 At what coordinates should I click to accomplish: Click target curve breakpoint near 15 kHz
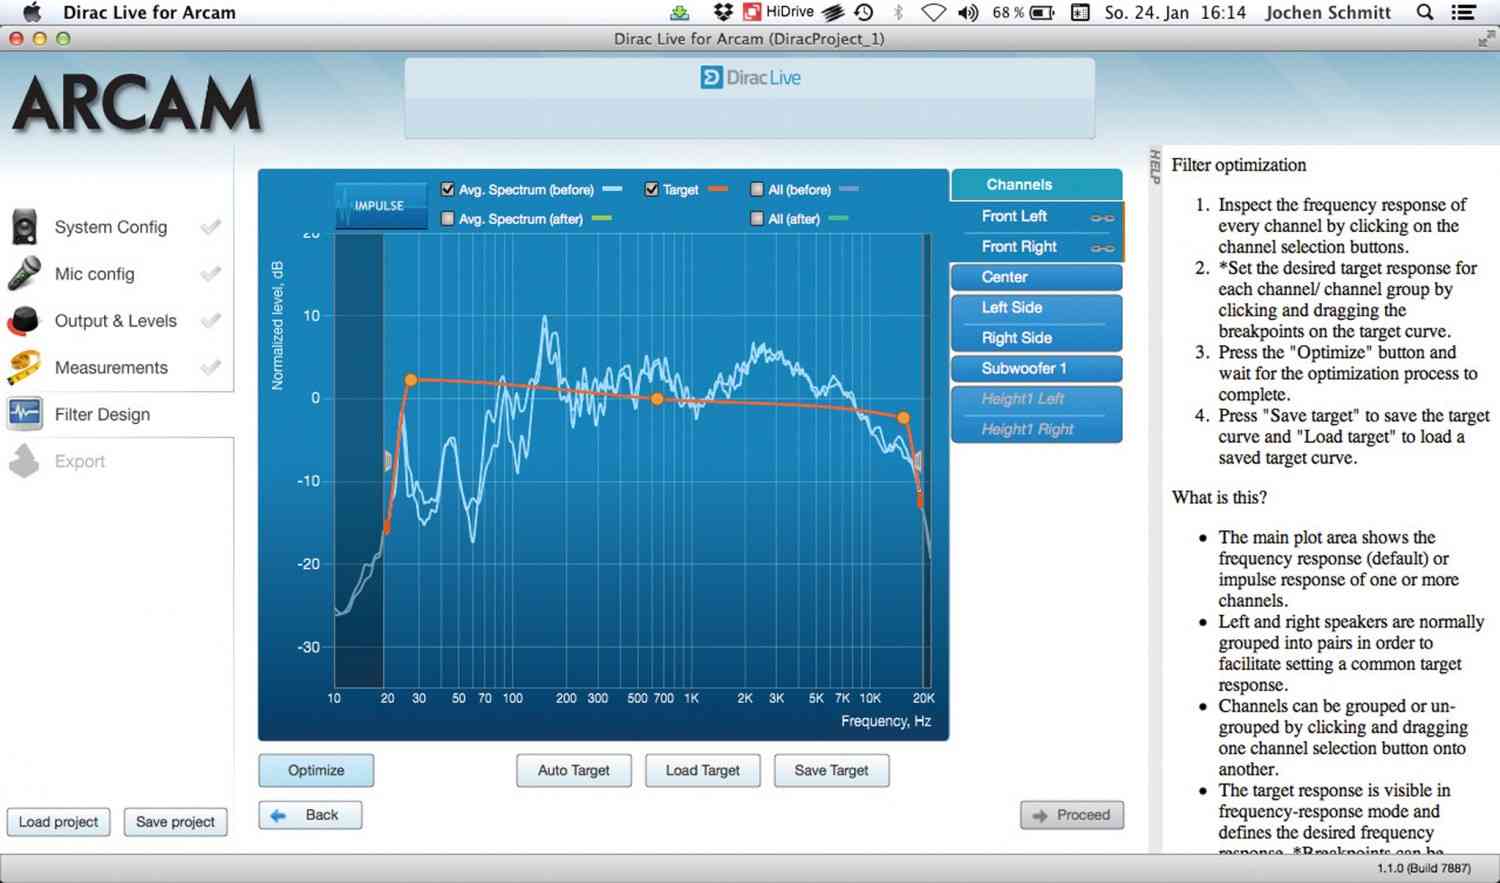[903, 418]
